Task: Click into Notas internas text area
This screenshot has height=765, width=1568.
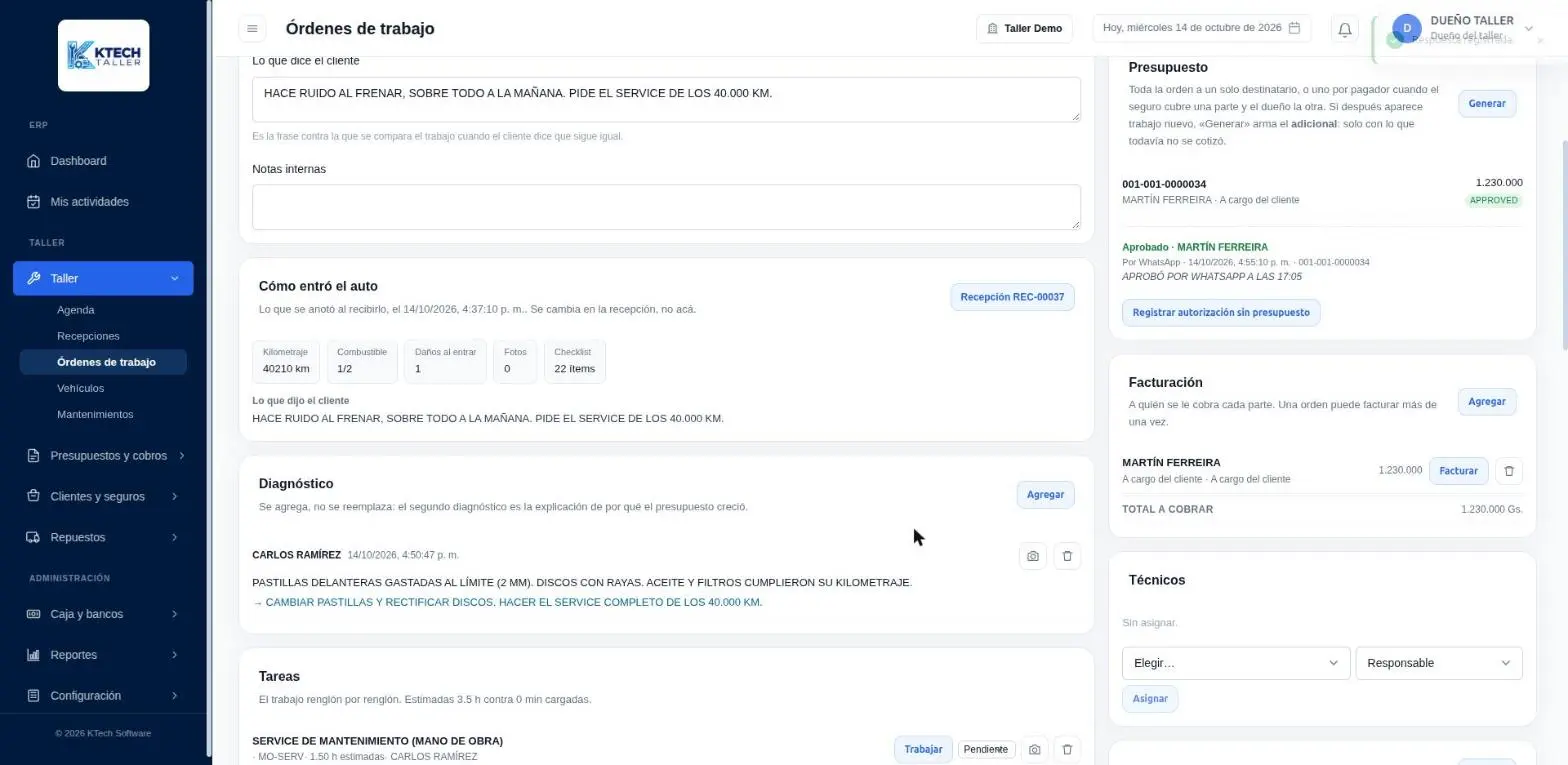Action: pos(666,207)
